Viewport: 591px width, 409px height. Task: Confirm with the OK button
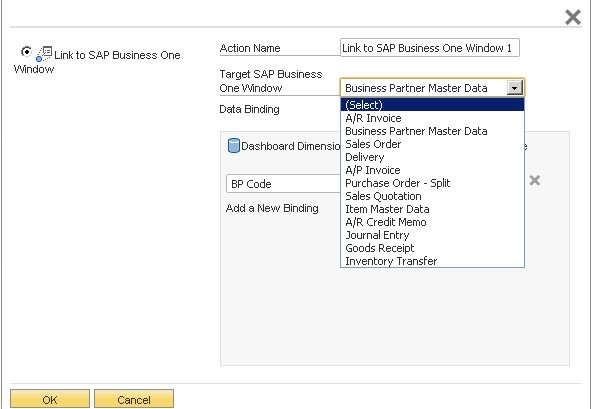coord(50,399)
